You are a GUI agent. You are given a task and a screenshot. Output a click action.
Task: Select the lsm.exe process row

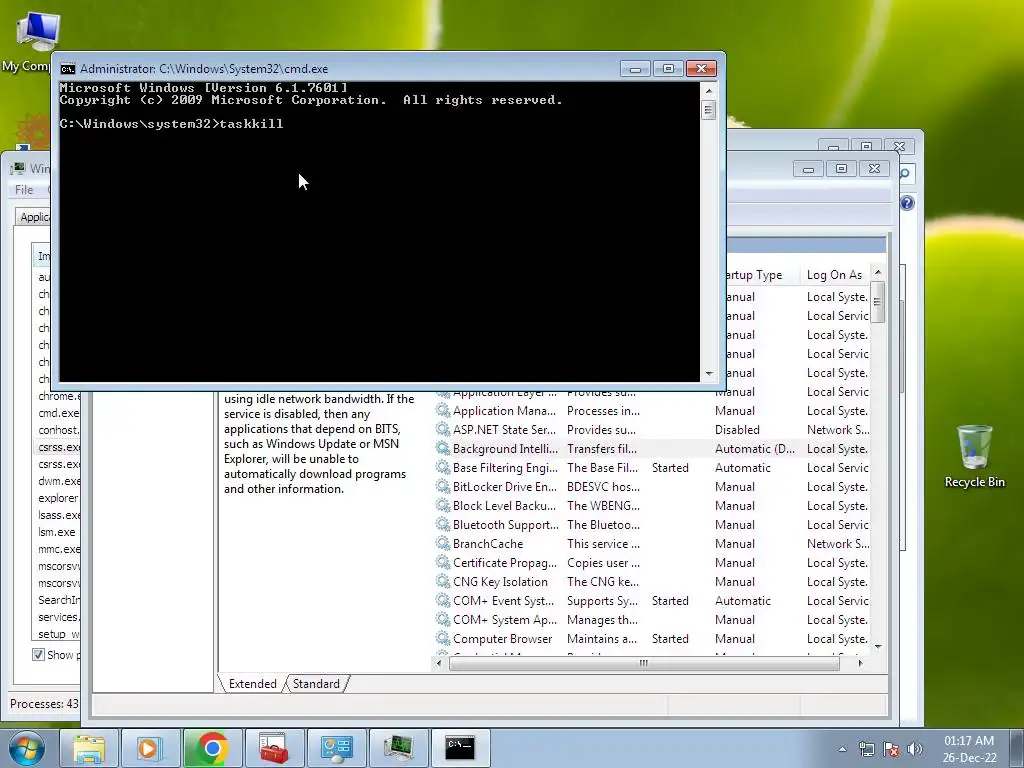point(59,532)
